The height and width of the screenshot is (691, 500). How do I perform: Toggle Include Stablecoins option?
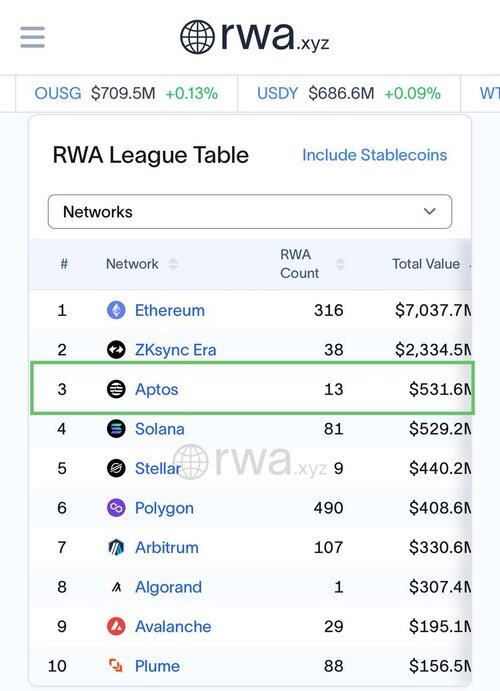pos(374,155)
